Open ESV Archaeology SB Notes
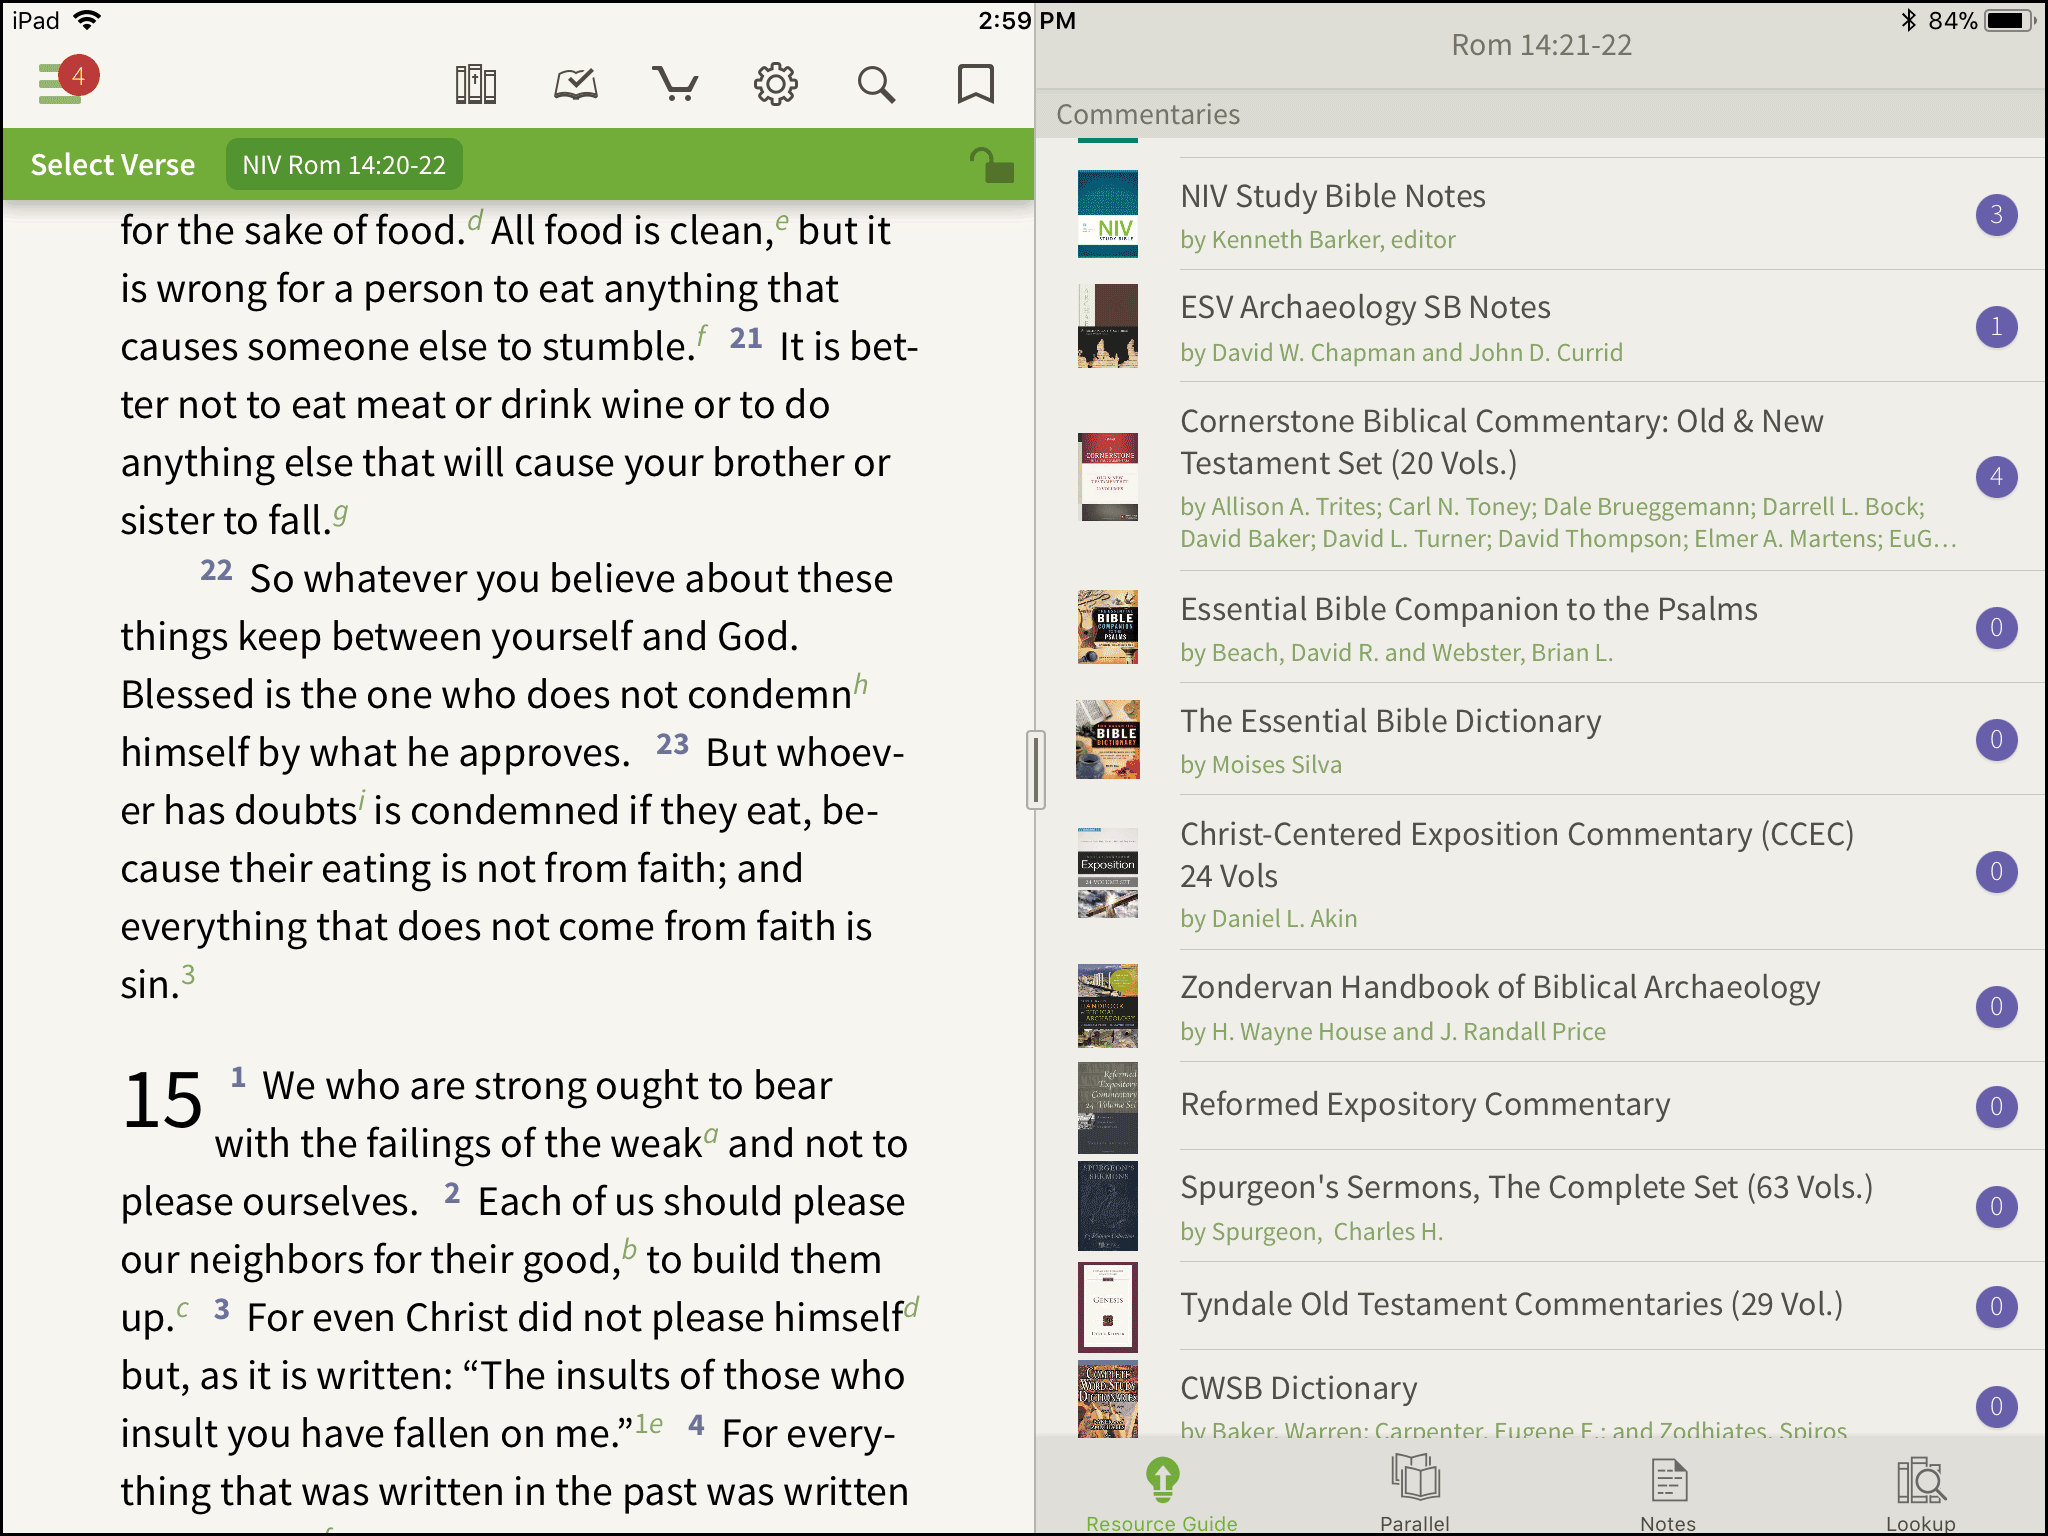 (1540, 326)
